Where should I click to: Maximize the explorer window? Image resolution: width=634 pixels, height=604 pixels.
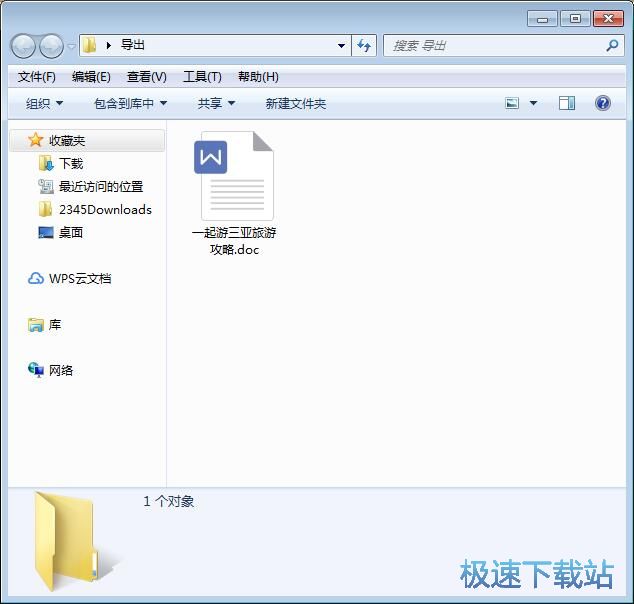click(575, 19)
